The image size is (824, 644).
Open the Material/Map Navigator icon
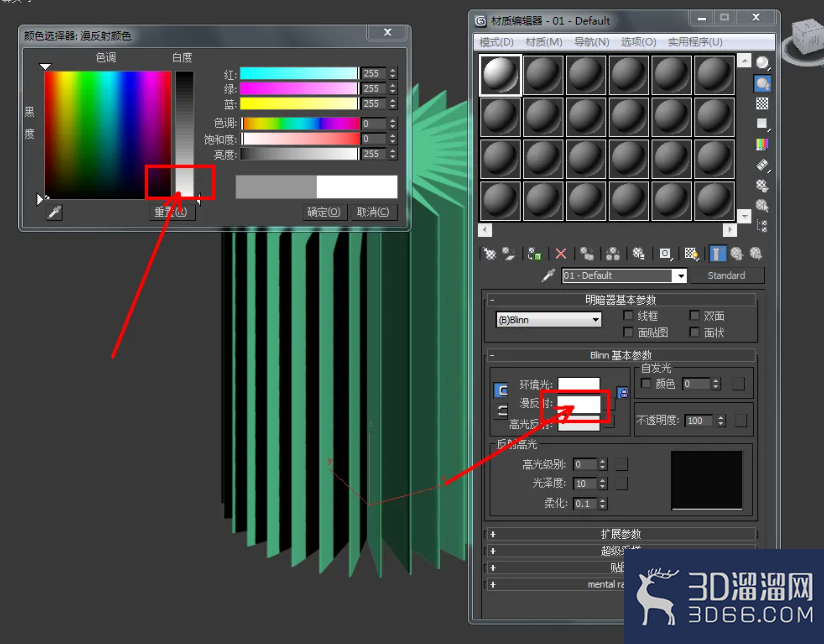[762, 226]
